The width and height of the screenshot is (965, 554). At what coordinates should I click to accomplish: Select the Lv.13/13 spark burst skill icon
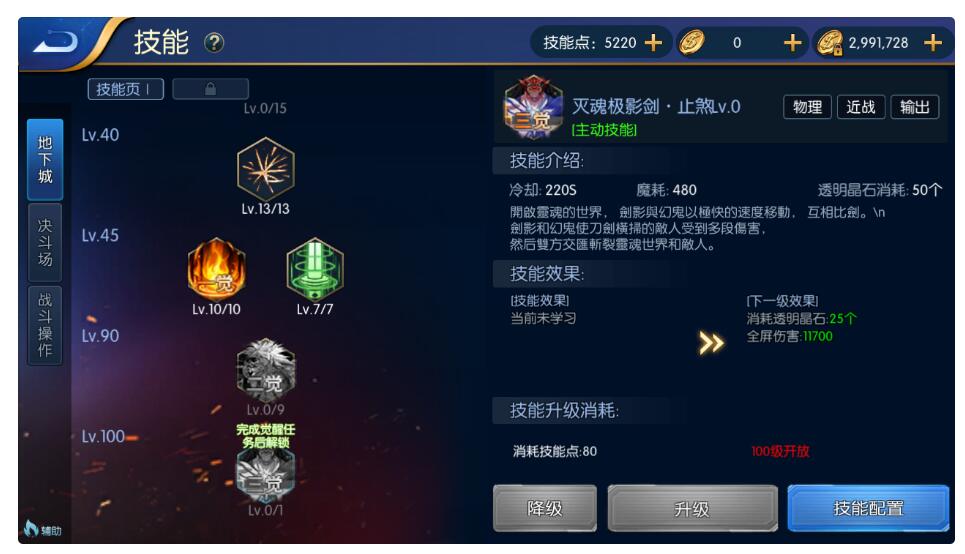266,169
